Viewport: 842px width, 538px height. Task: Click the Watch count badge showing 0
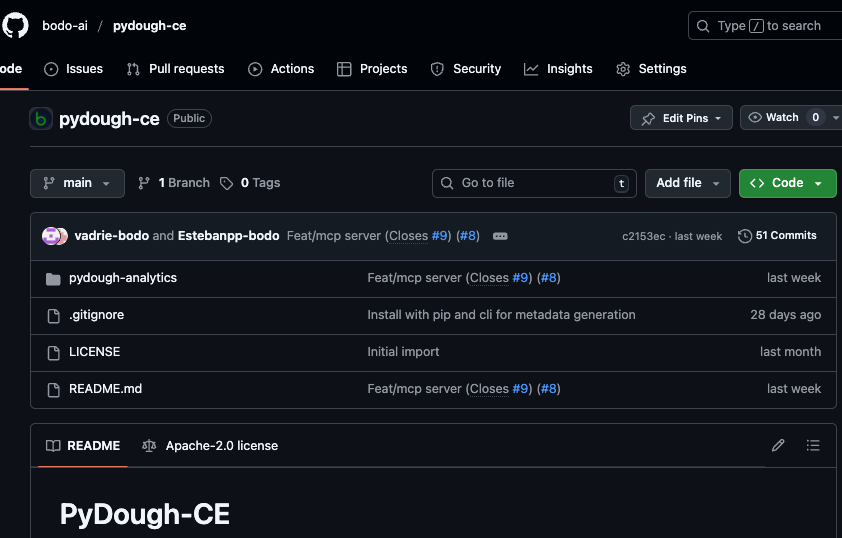point(815,118)
